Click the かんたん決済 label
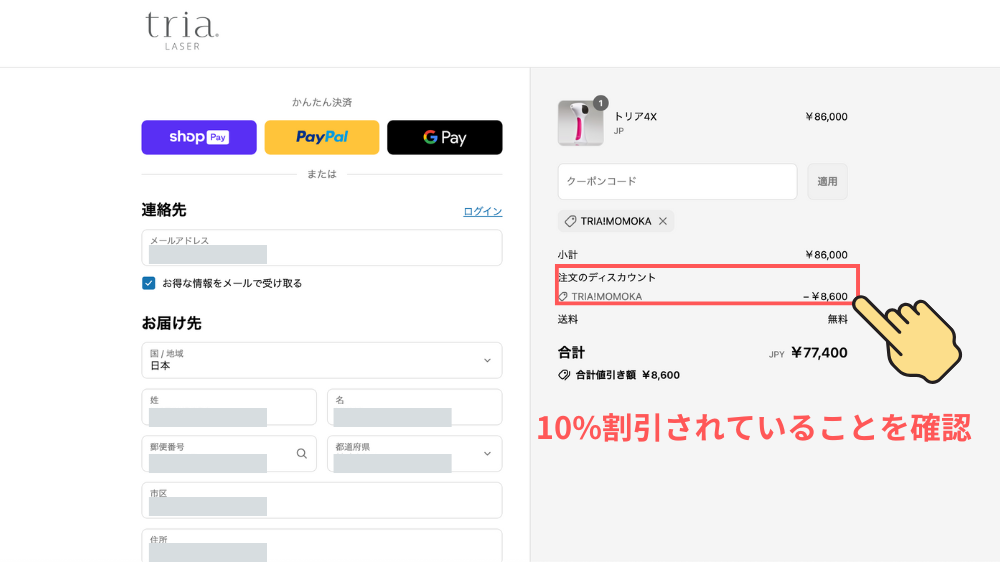This screenshot has width=1000, height=562. coord(322,102)
